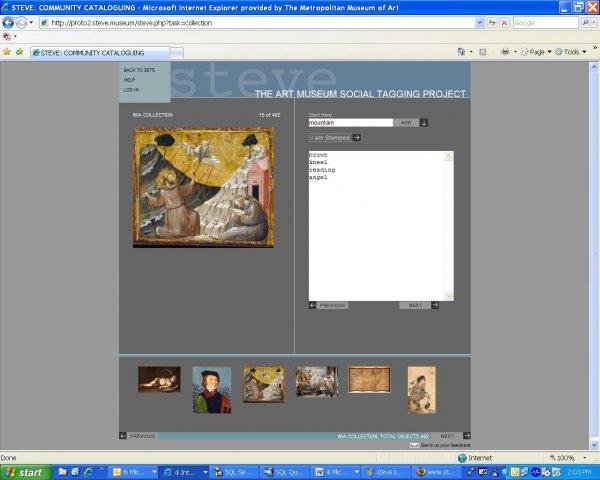The image size is (600, 480).
Task: Click the page scrollbar up arrow
Action: coord(594,67)
